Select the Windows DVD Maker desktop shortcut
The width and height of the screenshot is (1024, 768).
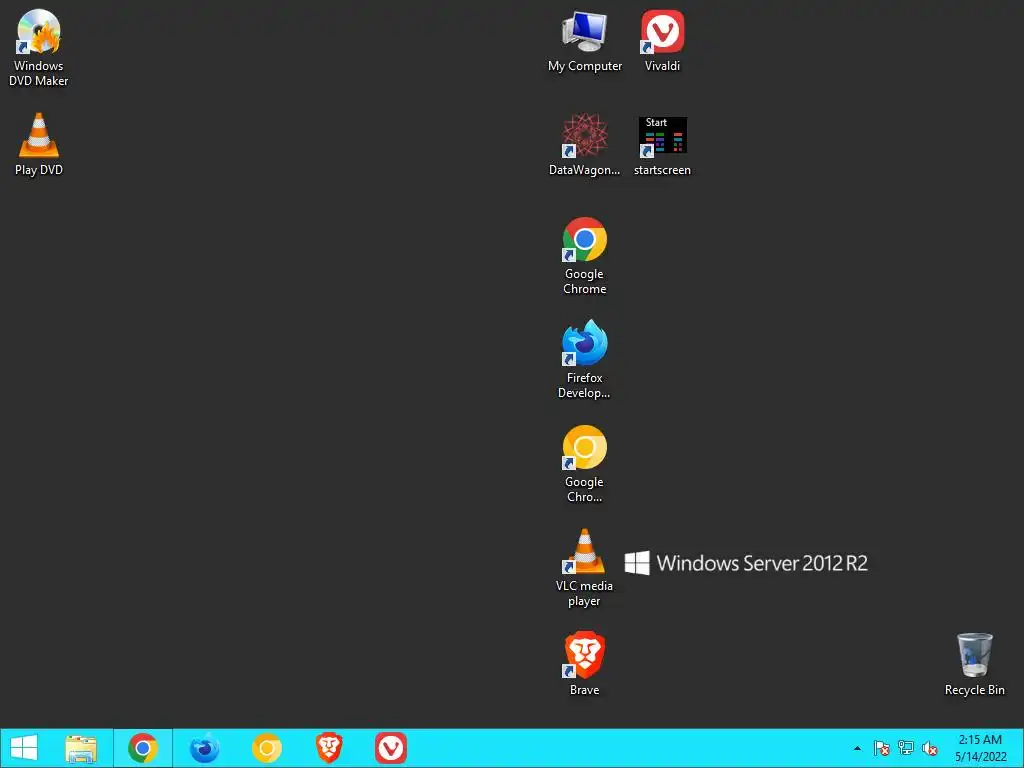pos(39,48)
